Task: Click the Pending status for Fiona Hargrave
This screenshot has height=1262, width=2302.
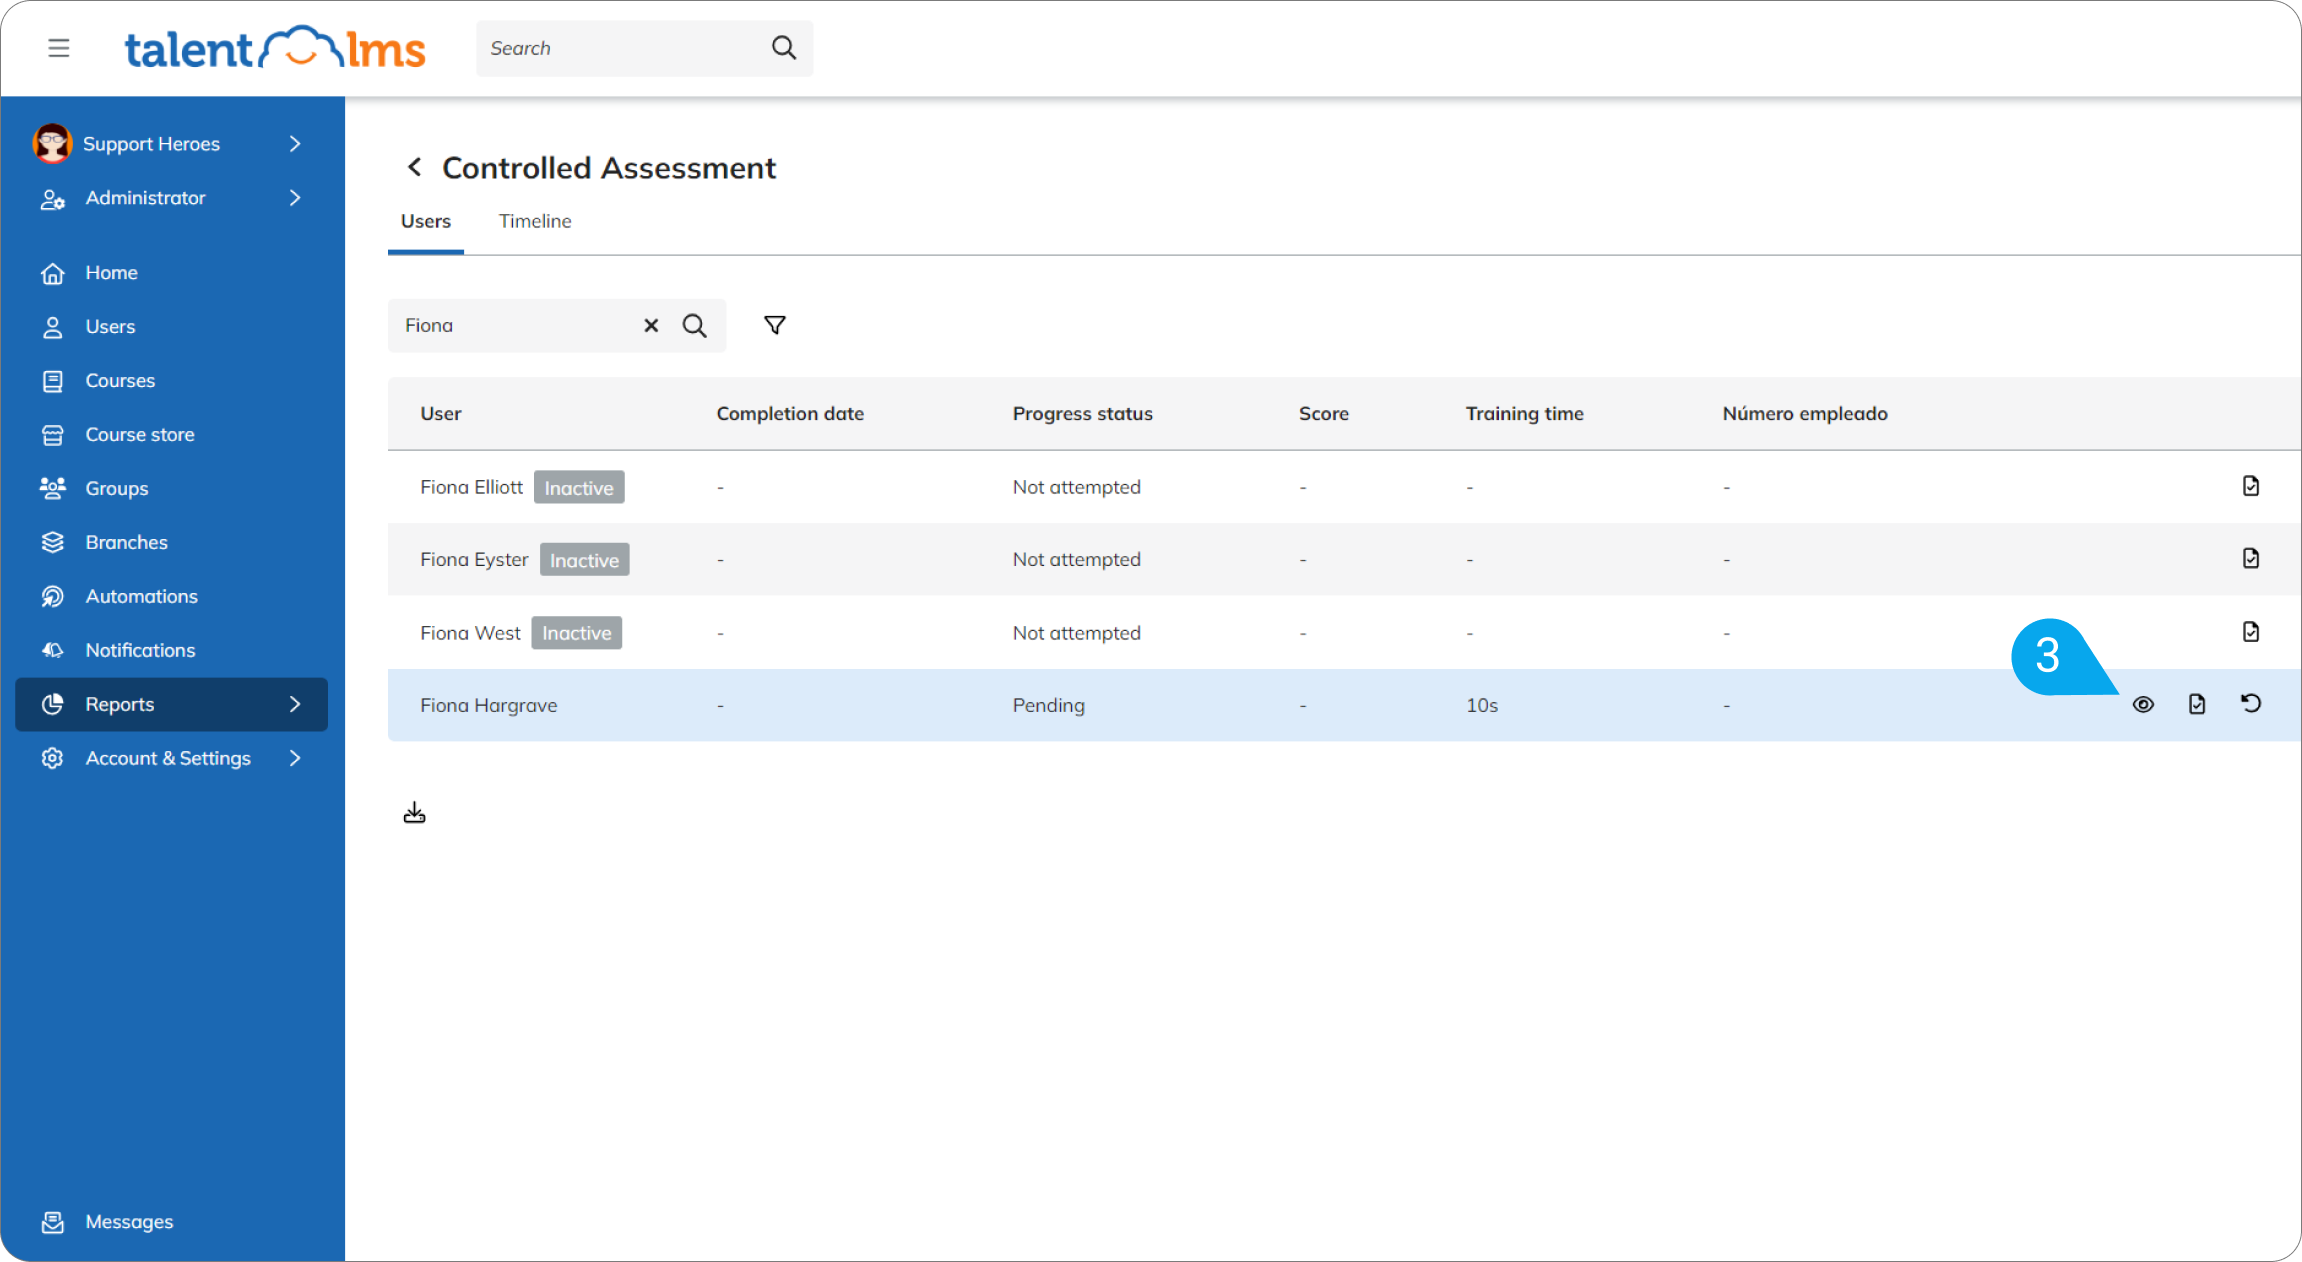Action: [1049, 706]
